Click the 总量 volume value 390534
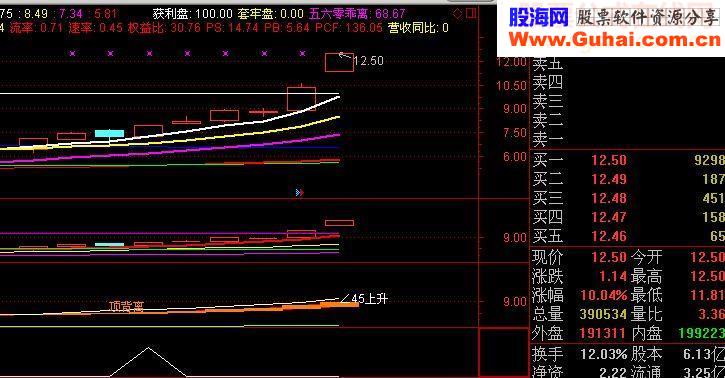725x378 pixels. click(x=603, y=314)
